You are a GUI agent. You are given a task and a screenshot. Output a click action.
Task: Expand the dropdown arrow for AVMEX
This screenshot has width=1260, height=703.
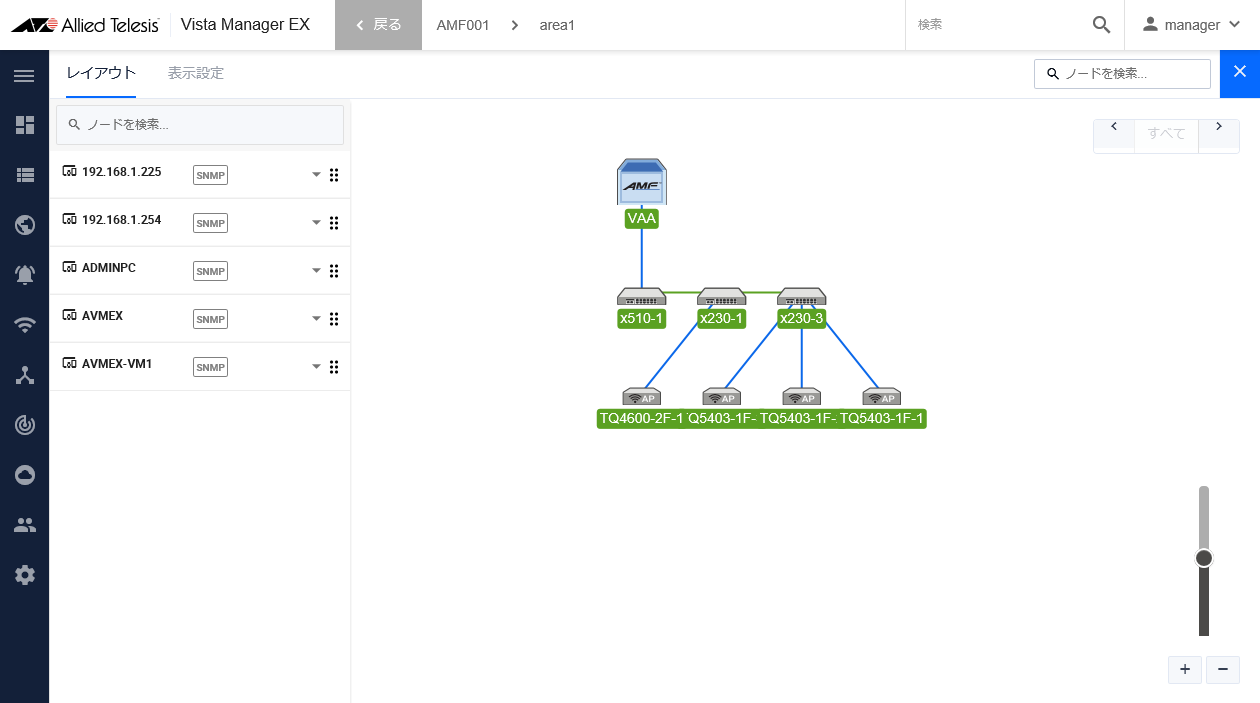pyautogui.click(x=316, y=318)
